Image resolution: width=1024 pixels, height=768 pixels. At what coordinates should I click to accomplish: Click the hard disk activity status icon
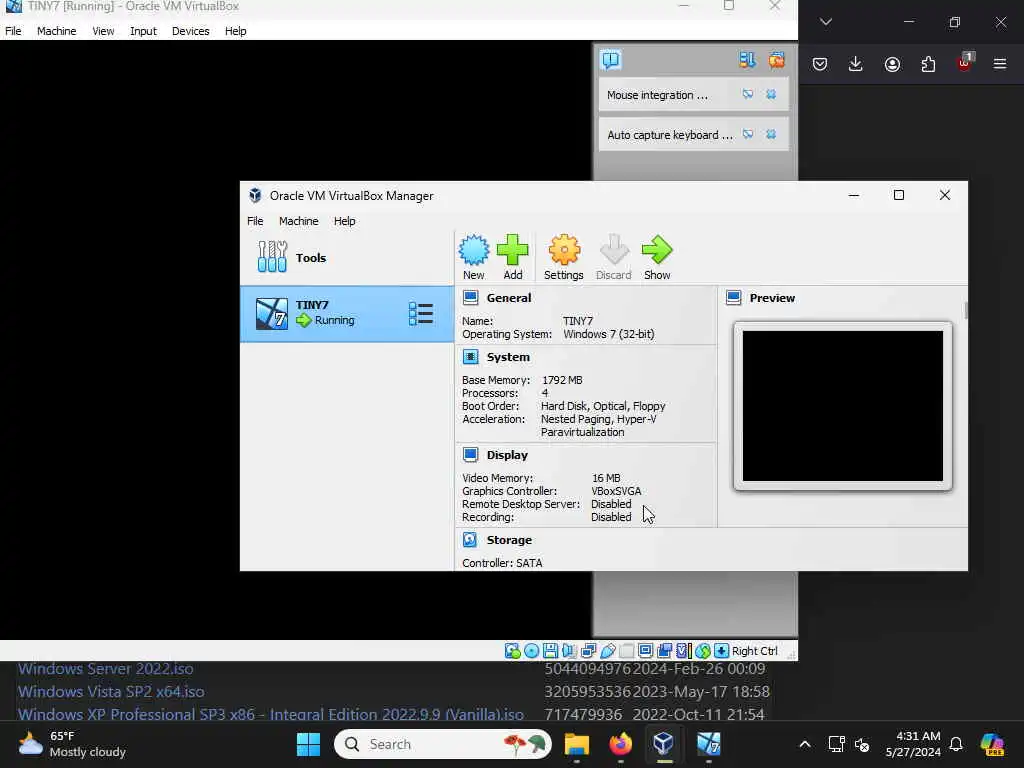(x=513, y=650)
